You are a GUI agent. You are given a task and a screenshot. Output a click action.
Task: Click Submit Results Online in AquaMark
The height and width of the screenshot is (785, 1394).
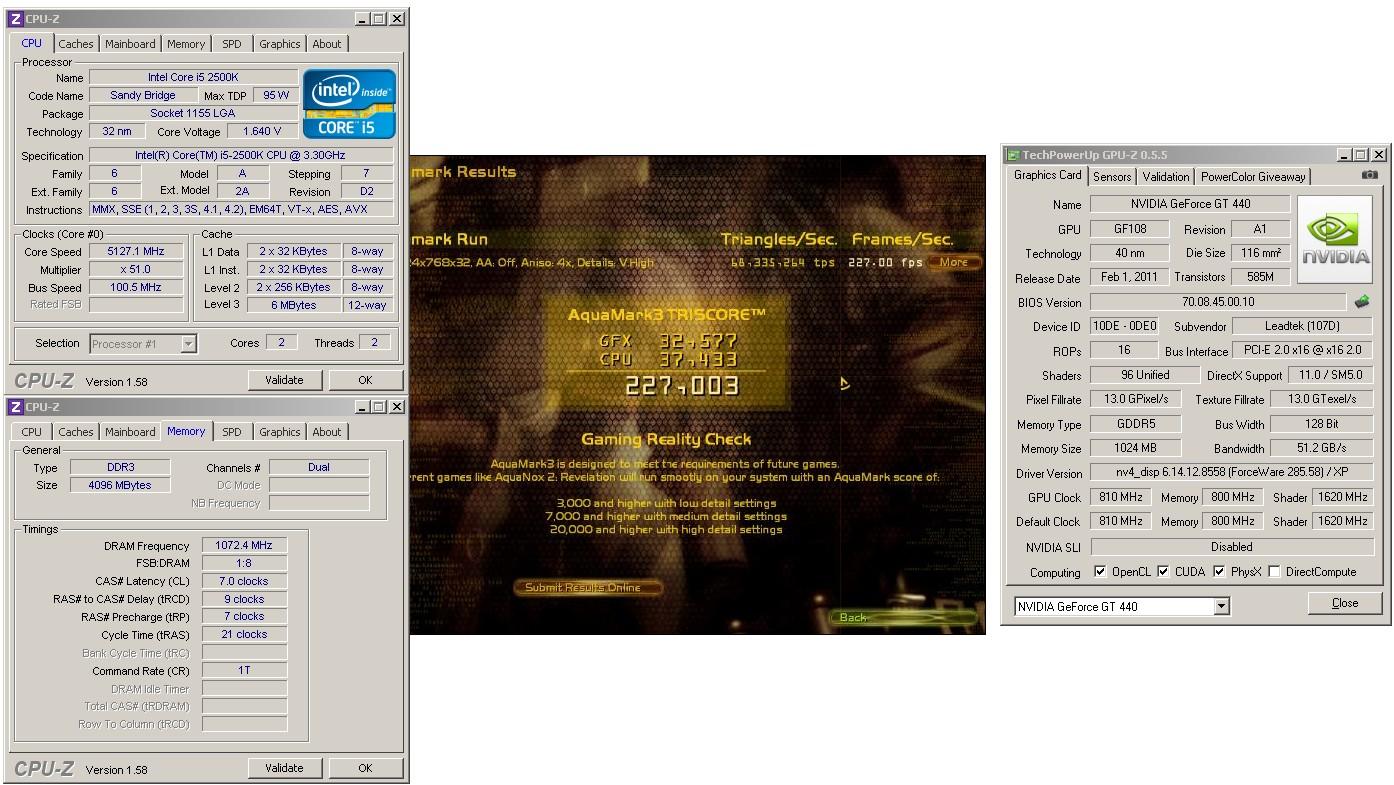(x=590, y=587)
